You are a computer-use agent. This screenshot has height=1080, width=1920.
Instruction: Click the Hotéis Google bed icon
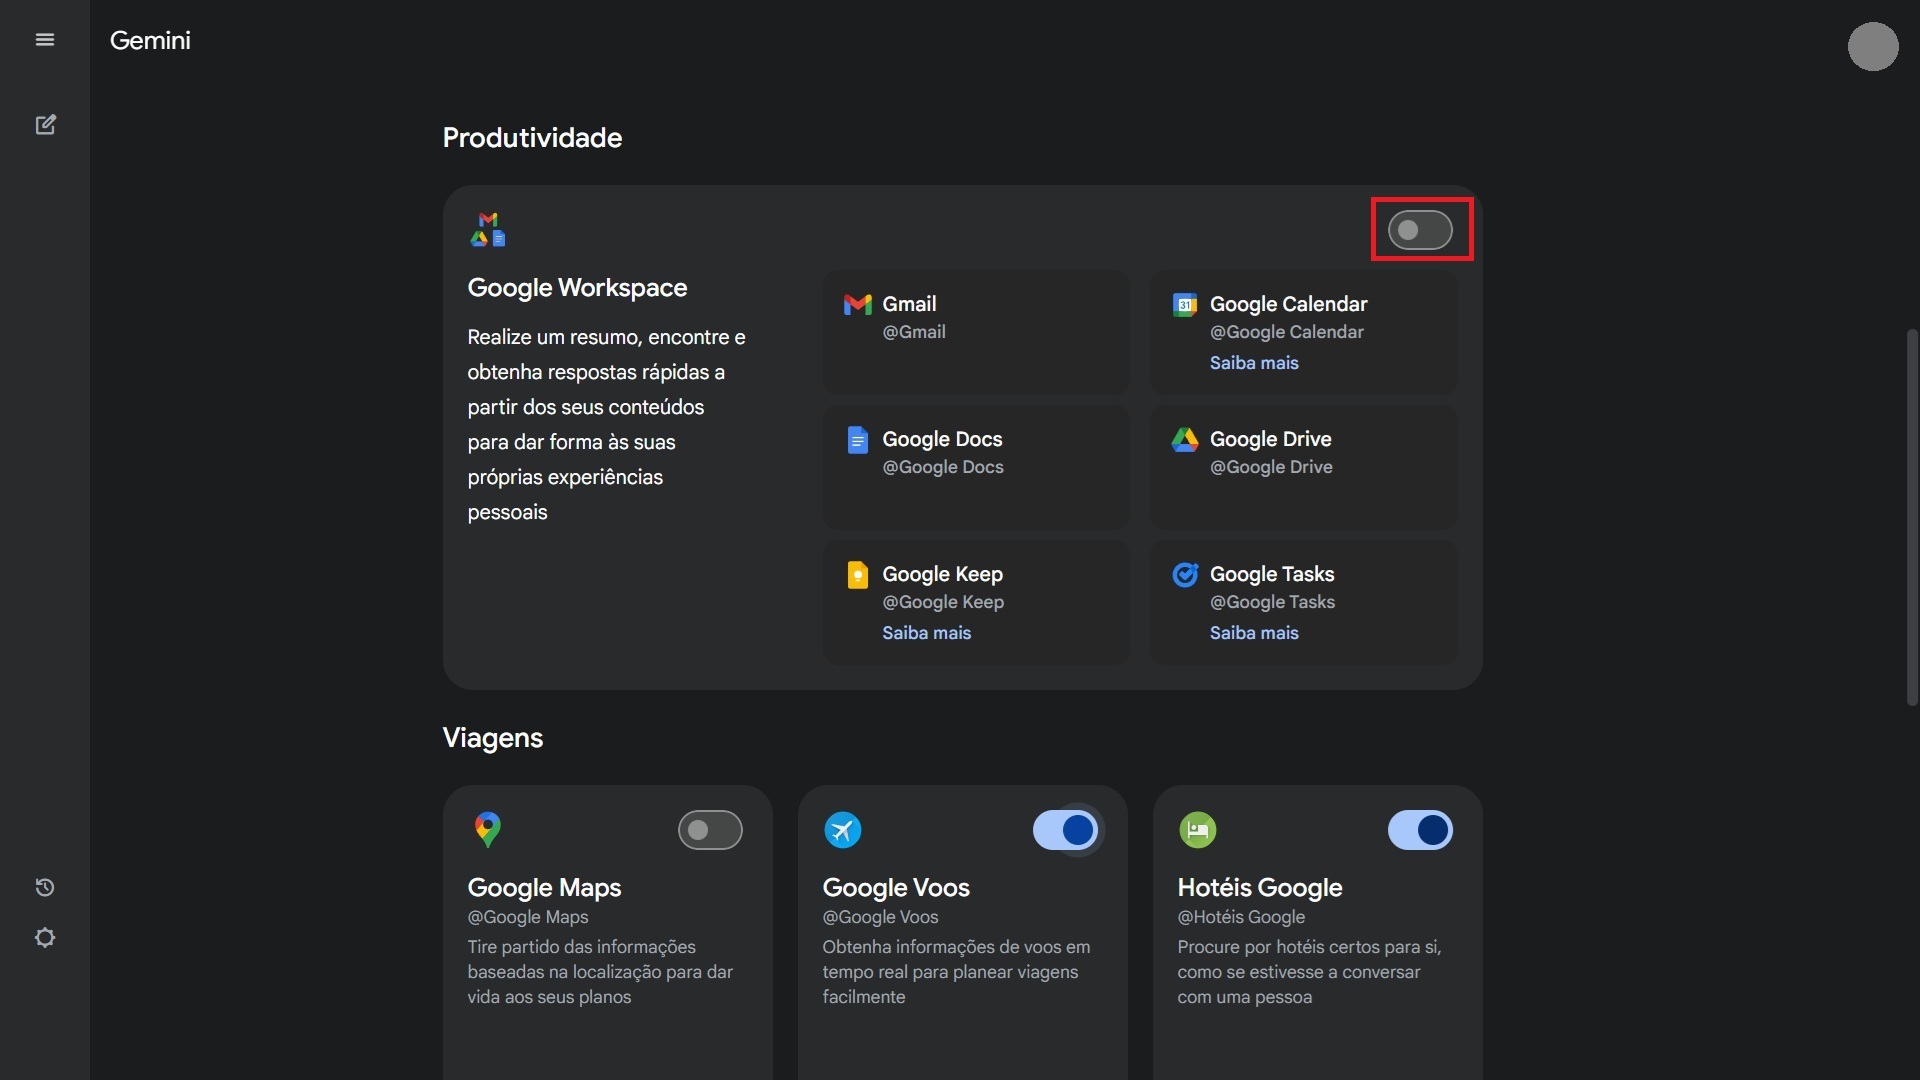(1198, 830)
